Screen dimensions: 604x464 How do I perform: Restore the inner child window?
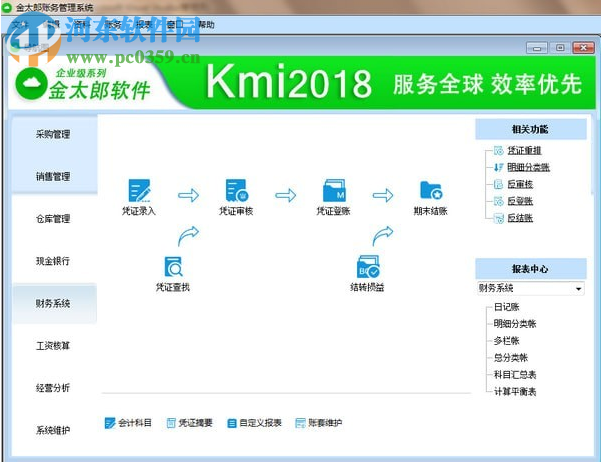pyautogui.click(x=560, y=48)
